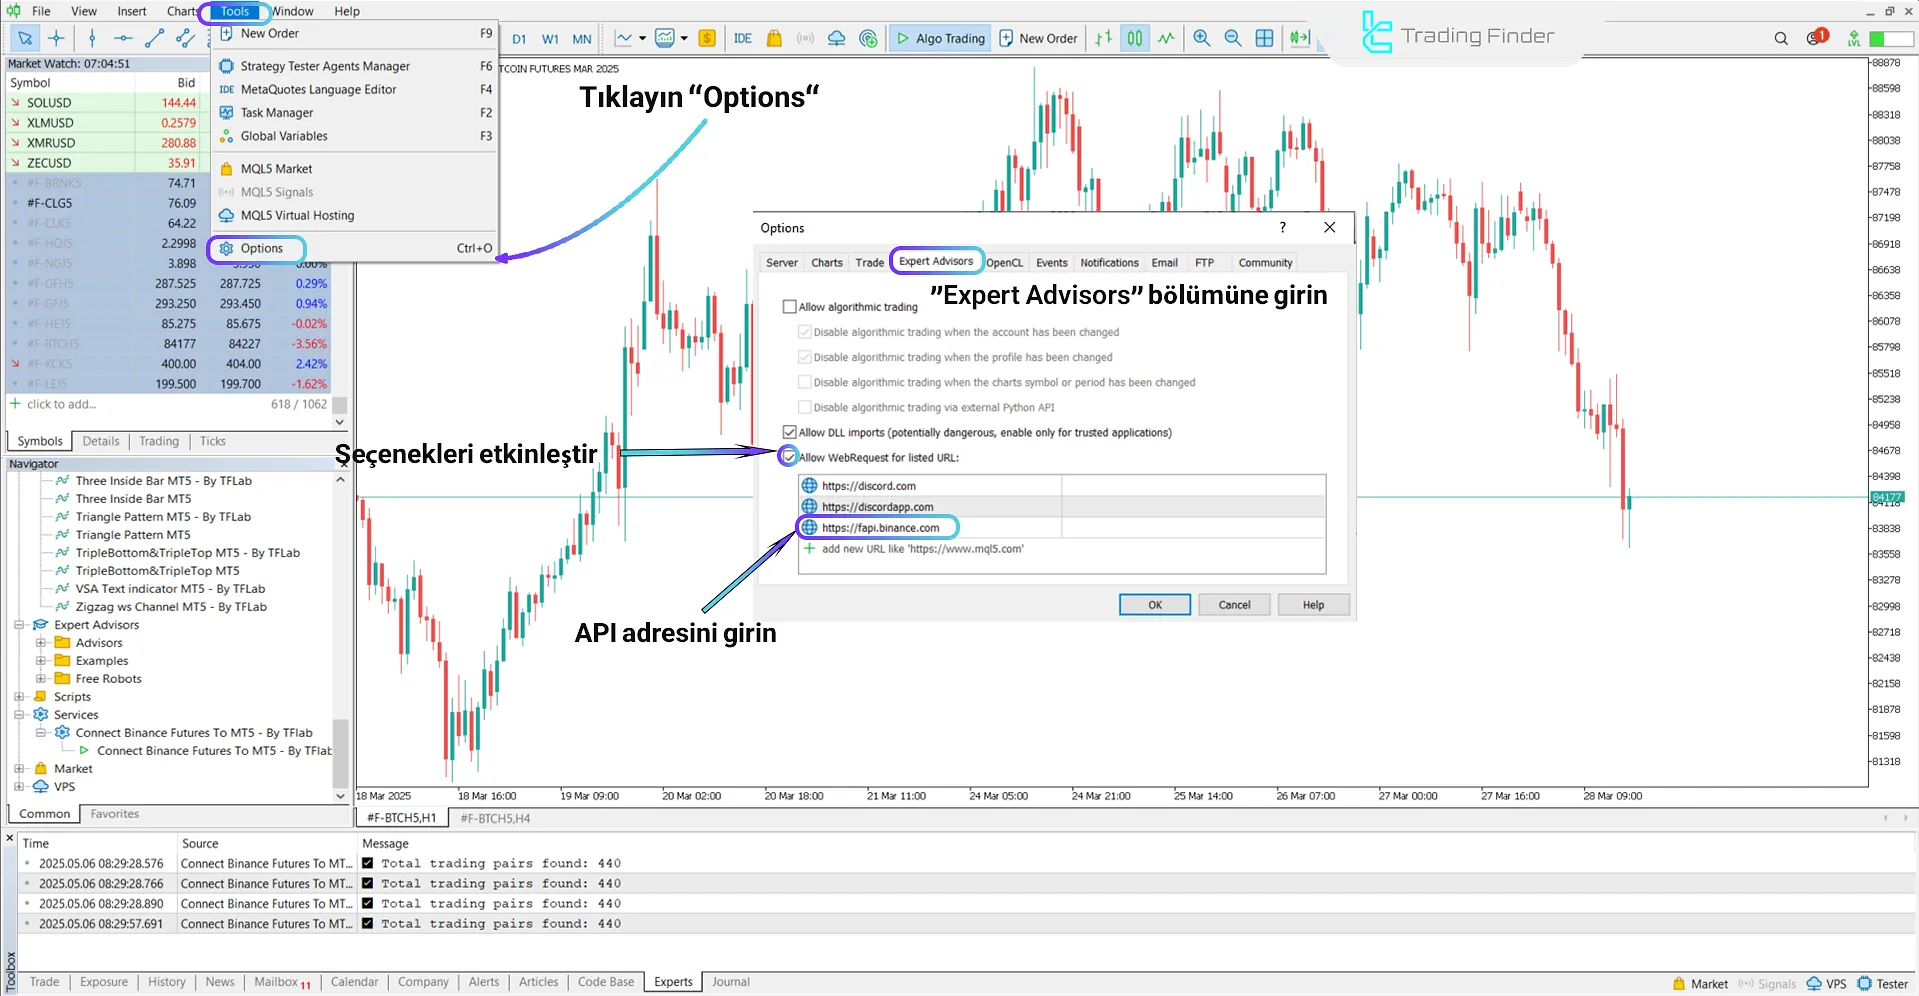
Task: Switch chart to candlestick view icon
Action: click(1134, 38)
